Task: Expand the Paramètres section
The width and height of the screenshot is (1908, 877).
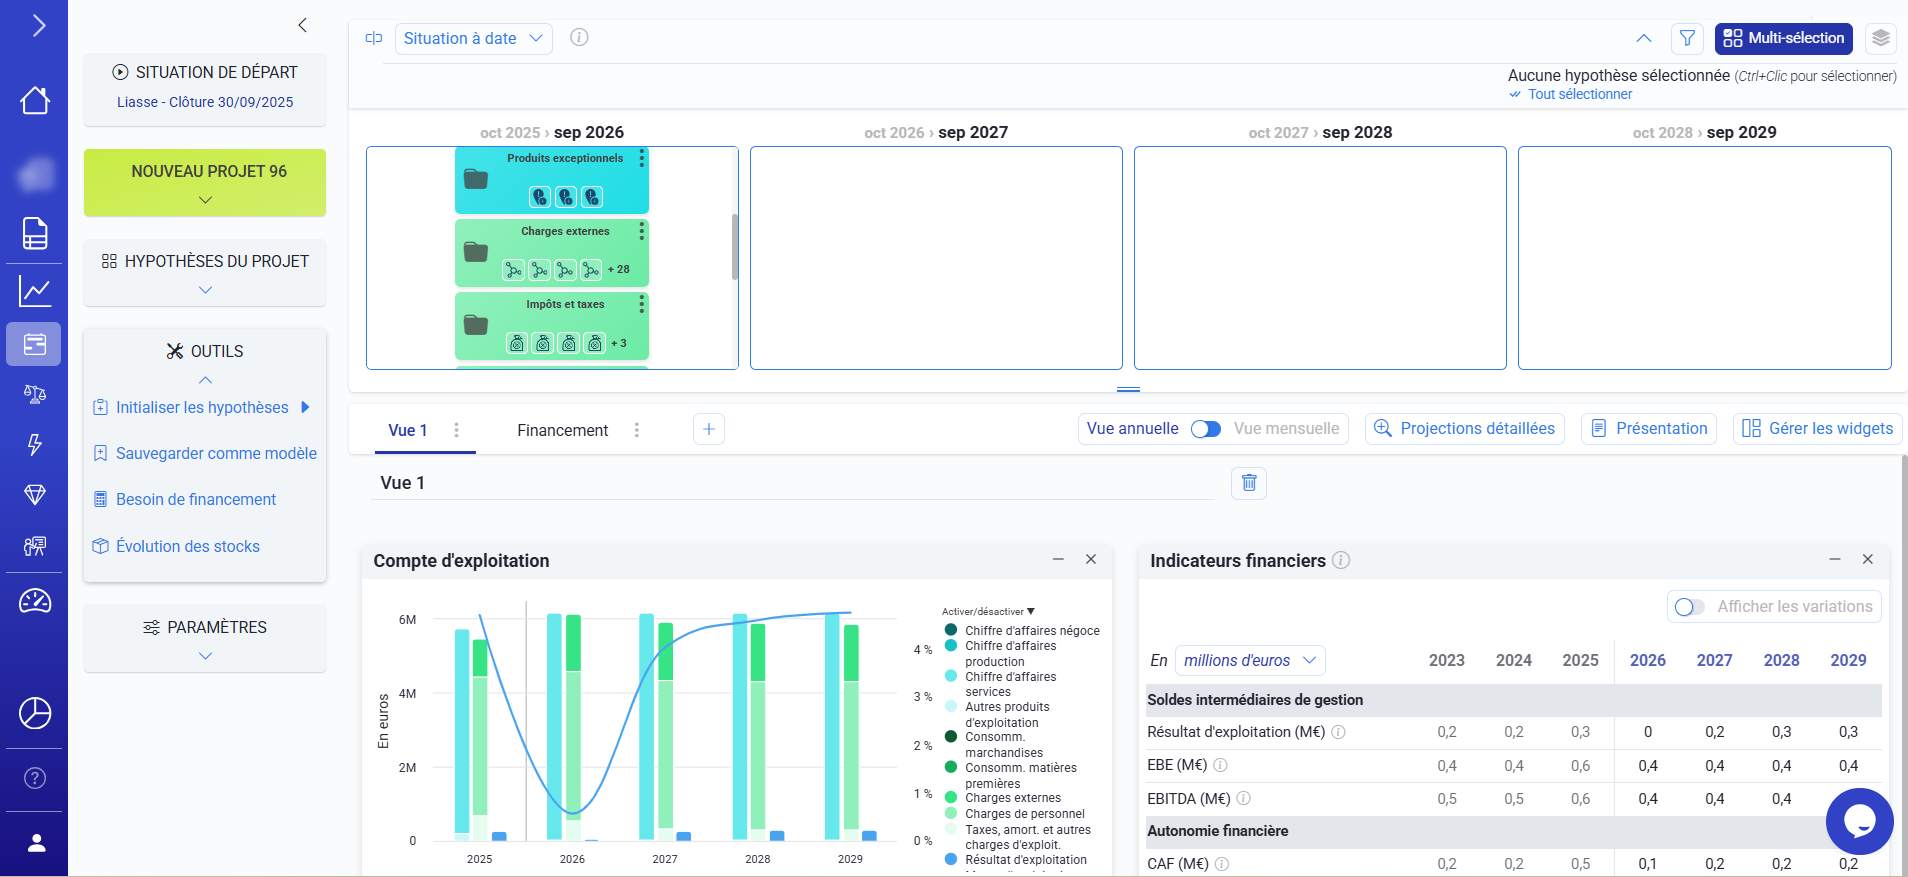Action: [x=205, y=638]
